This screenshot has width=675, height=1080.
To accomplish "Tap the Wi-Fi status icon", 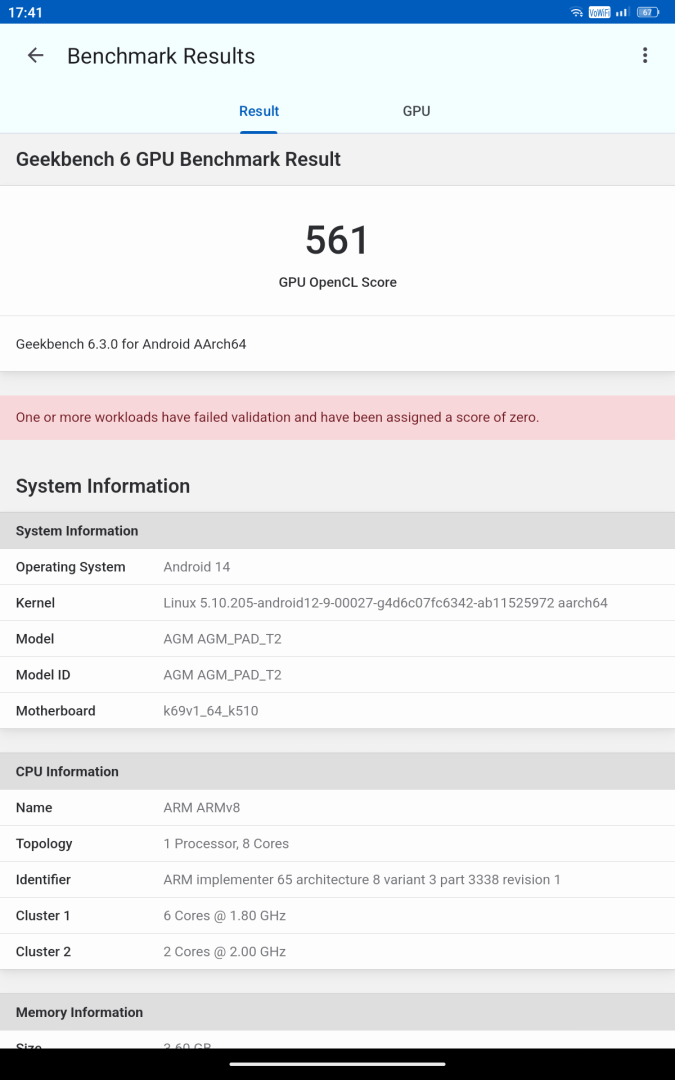I will (x=577, y=12).
